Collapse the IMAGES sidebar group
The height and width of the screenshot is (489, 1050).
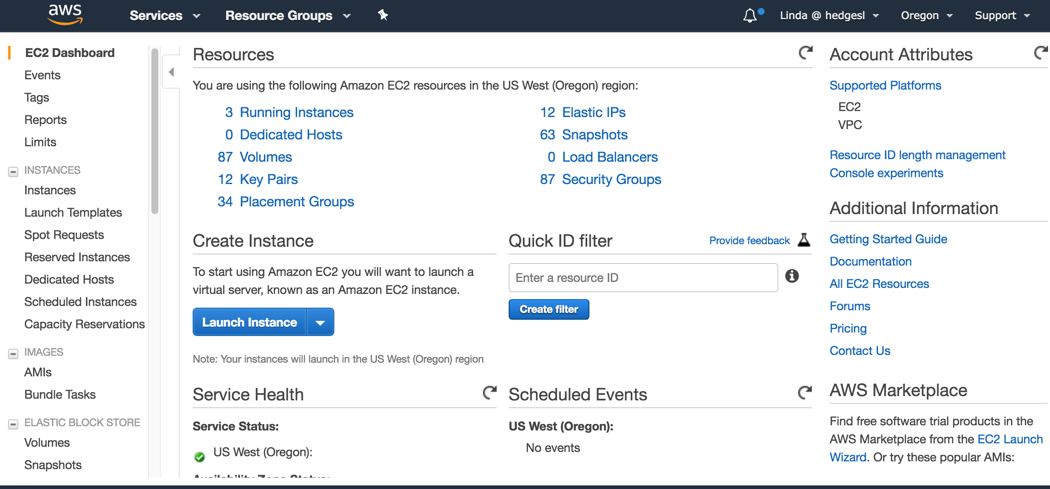(12, 353)
